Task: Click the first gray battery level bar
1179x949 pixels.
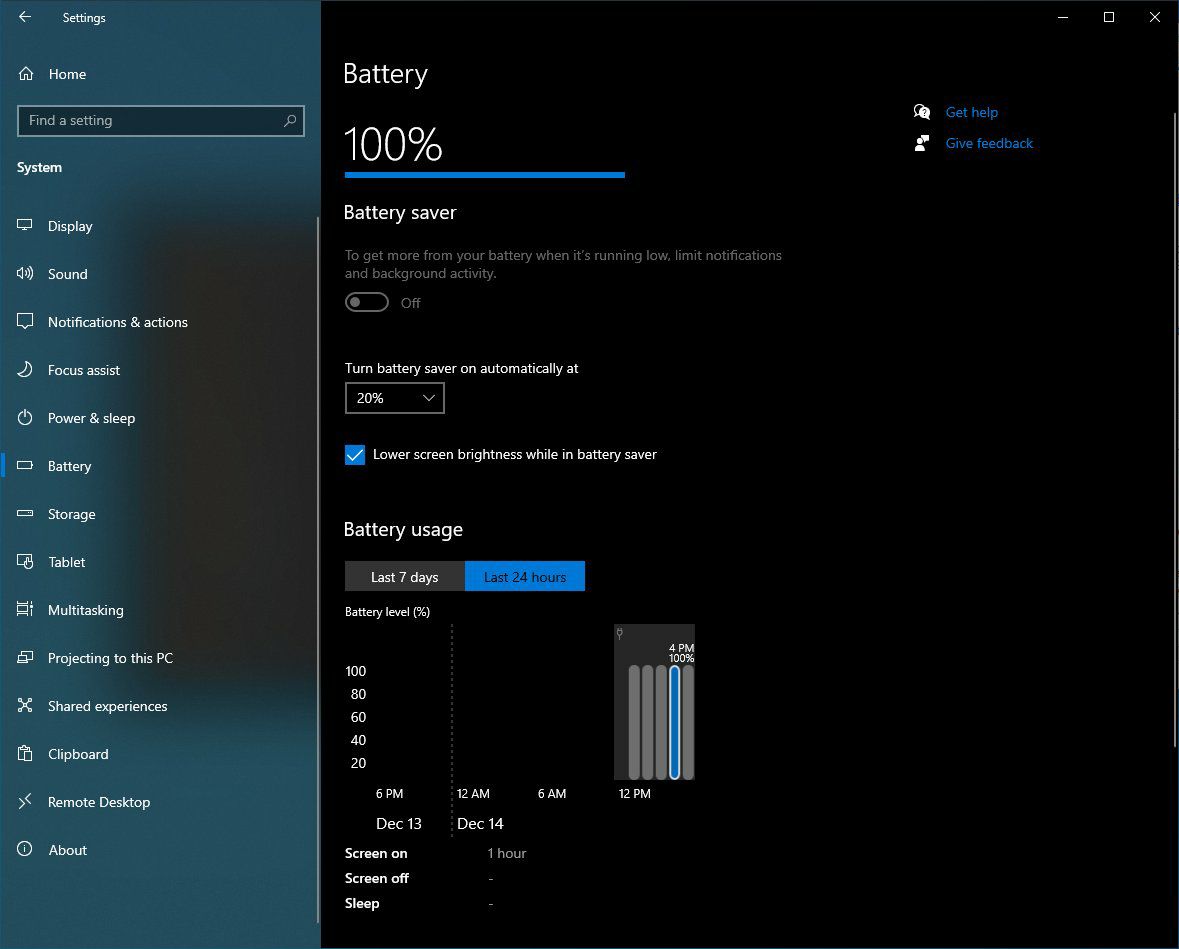Action: (634, 722)
